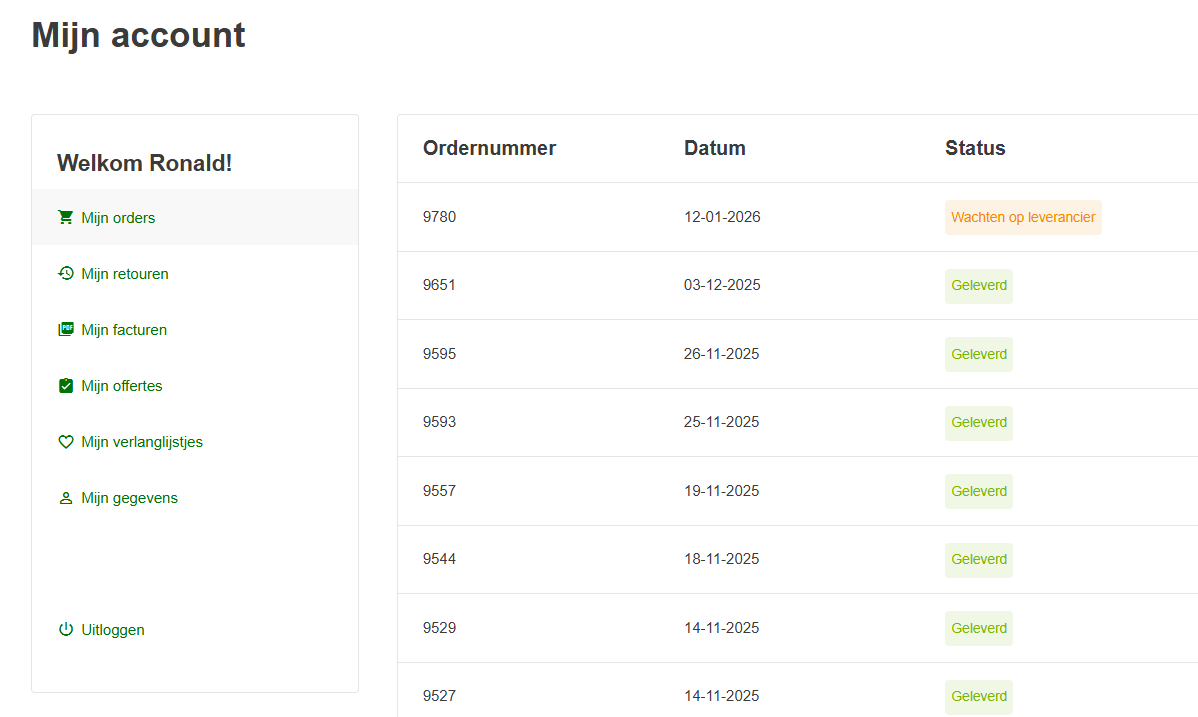Click the PDF icon beside Mijn facturen
Screen dimensions: 1198x717
pos(66,329)
